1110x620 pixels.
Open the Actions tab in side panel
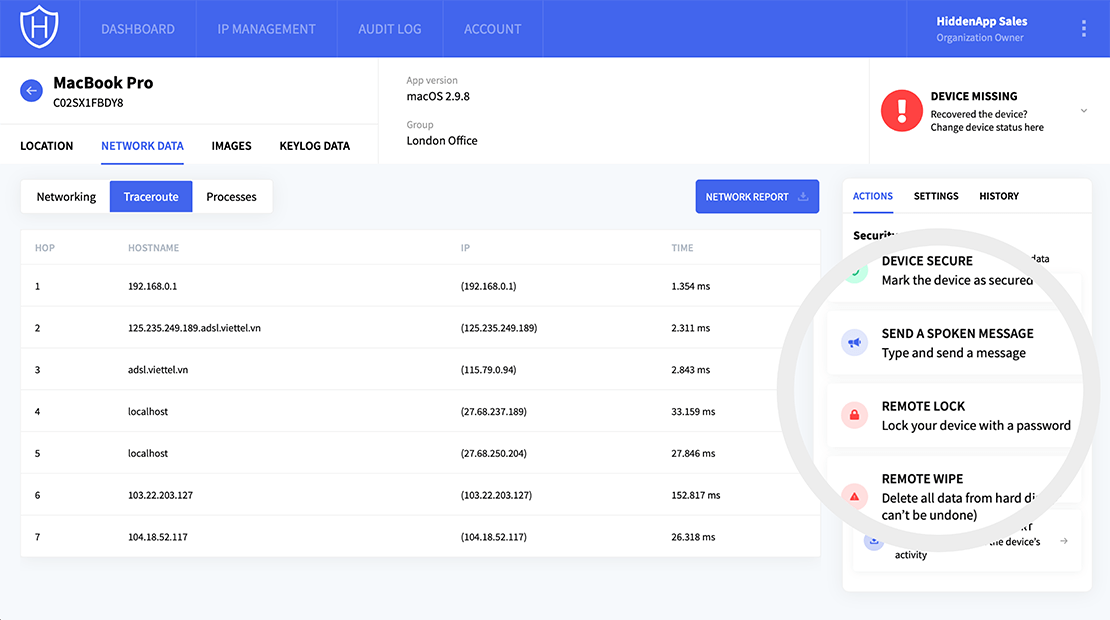[x=872, y=196]
